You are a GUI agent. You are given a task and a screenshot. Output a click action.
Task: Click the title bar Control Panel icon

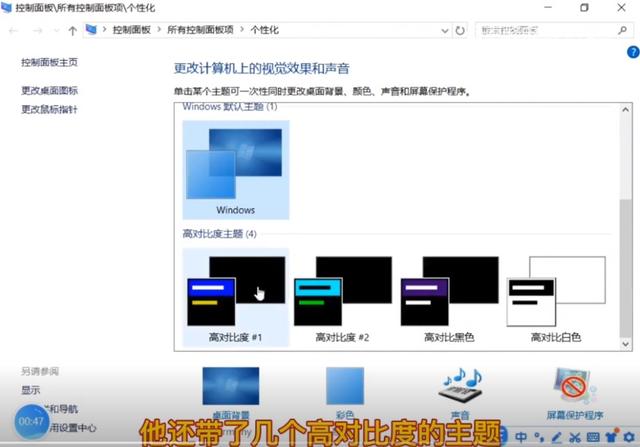point(7,7)
